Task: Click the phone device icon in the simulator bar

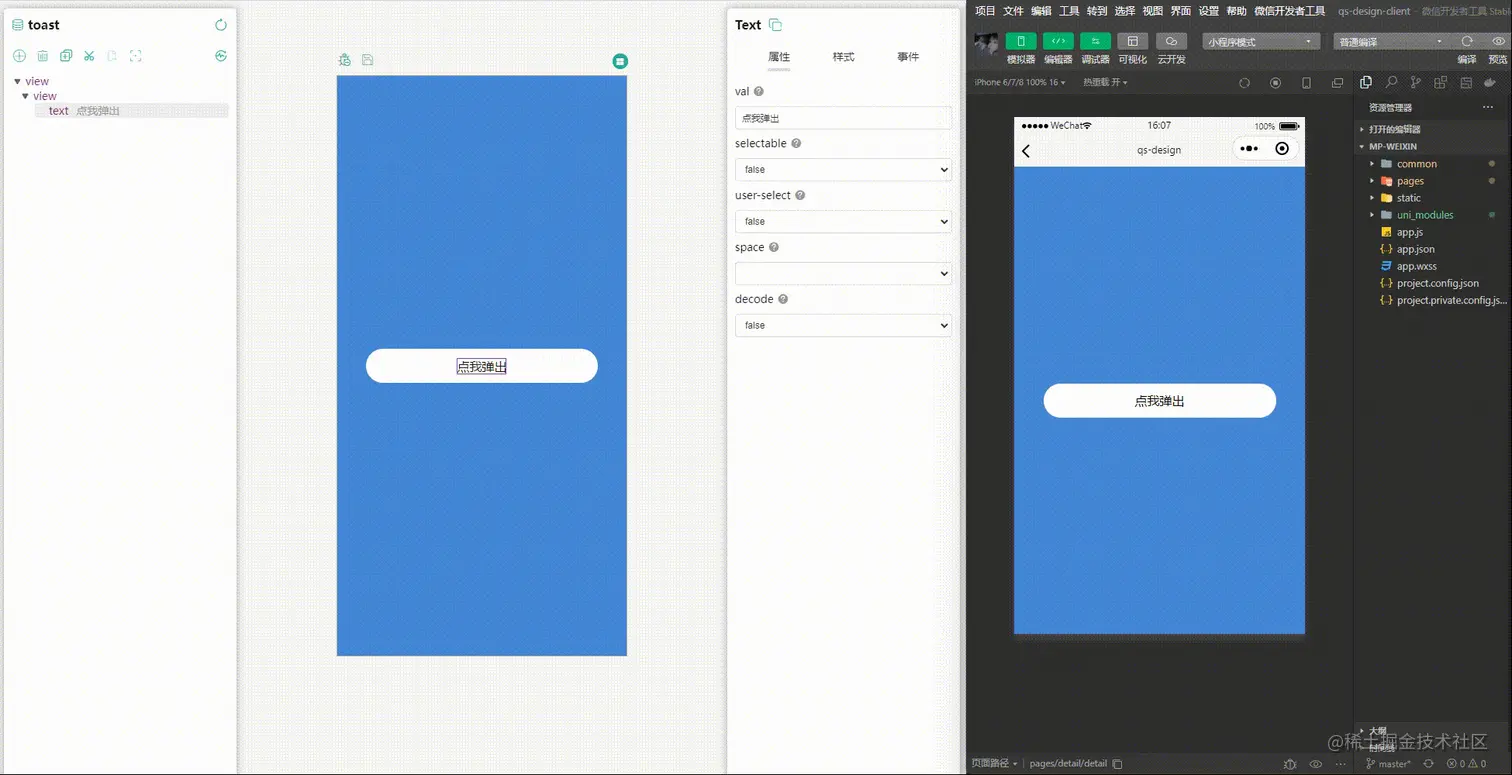Action: pos(1306,83)
